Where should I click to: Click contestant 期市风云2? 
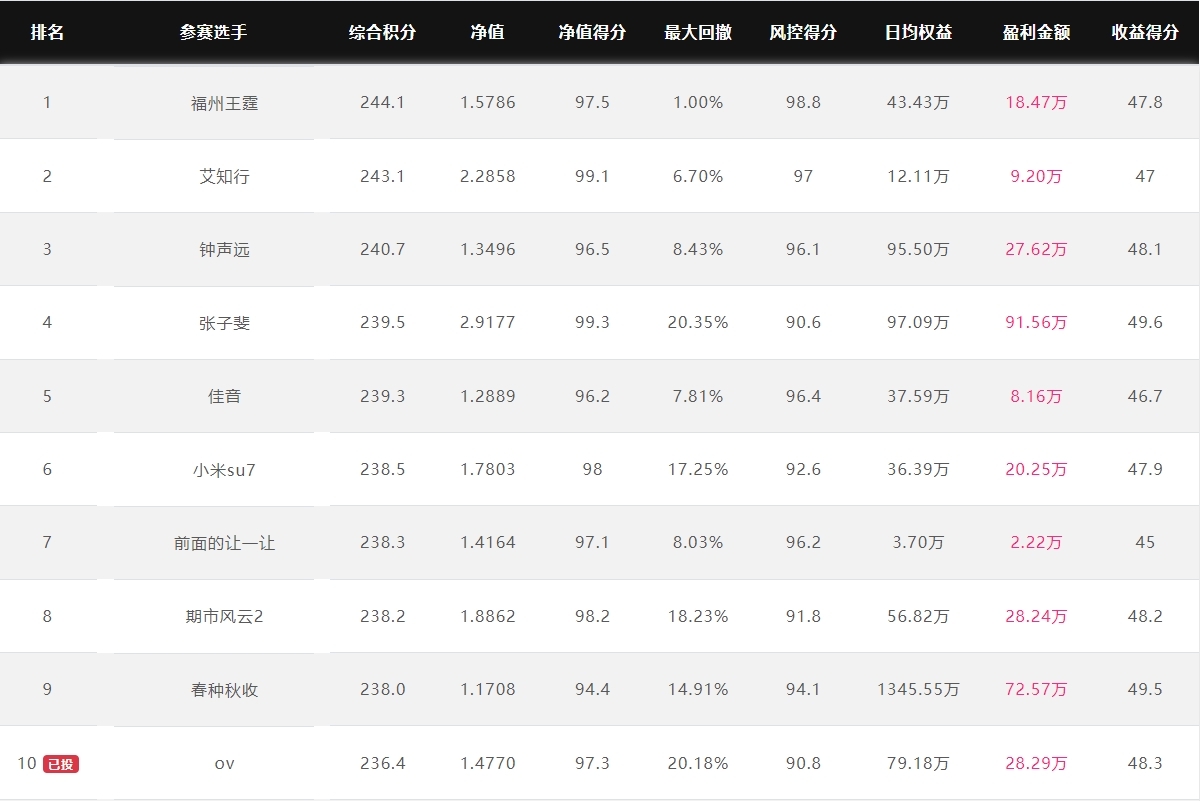[224, 617]
